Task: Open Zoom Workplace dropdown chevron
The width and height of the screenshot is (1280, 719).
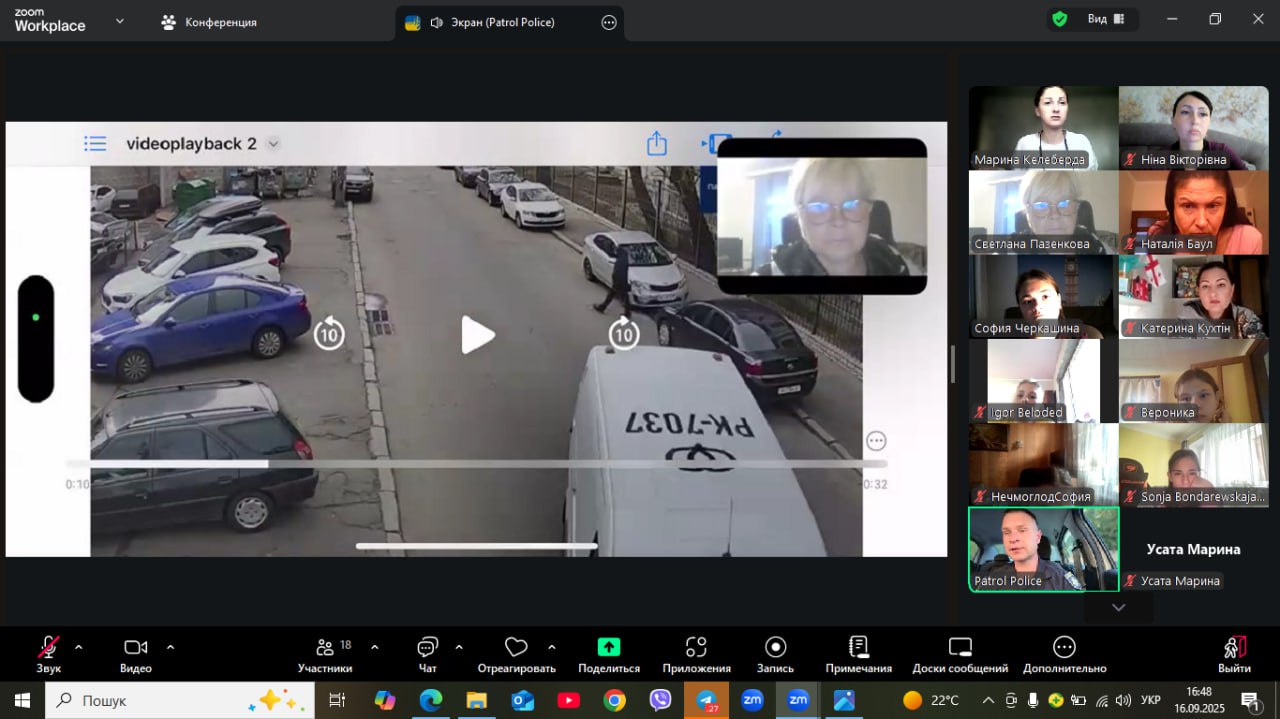Action: [120, 21]
